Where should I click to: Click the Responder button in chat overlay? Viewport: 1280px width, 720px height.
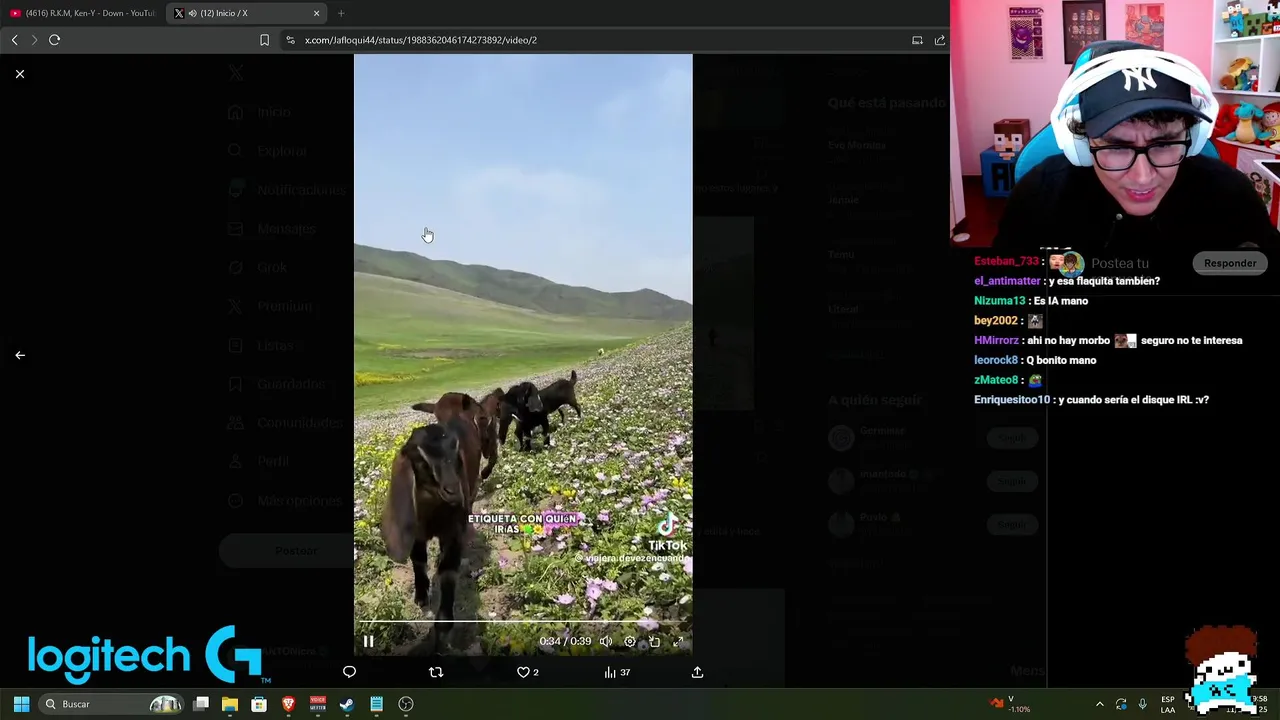1230,263
